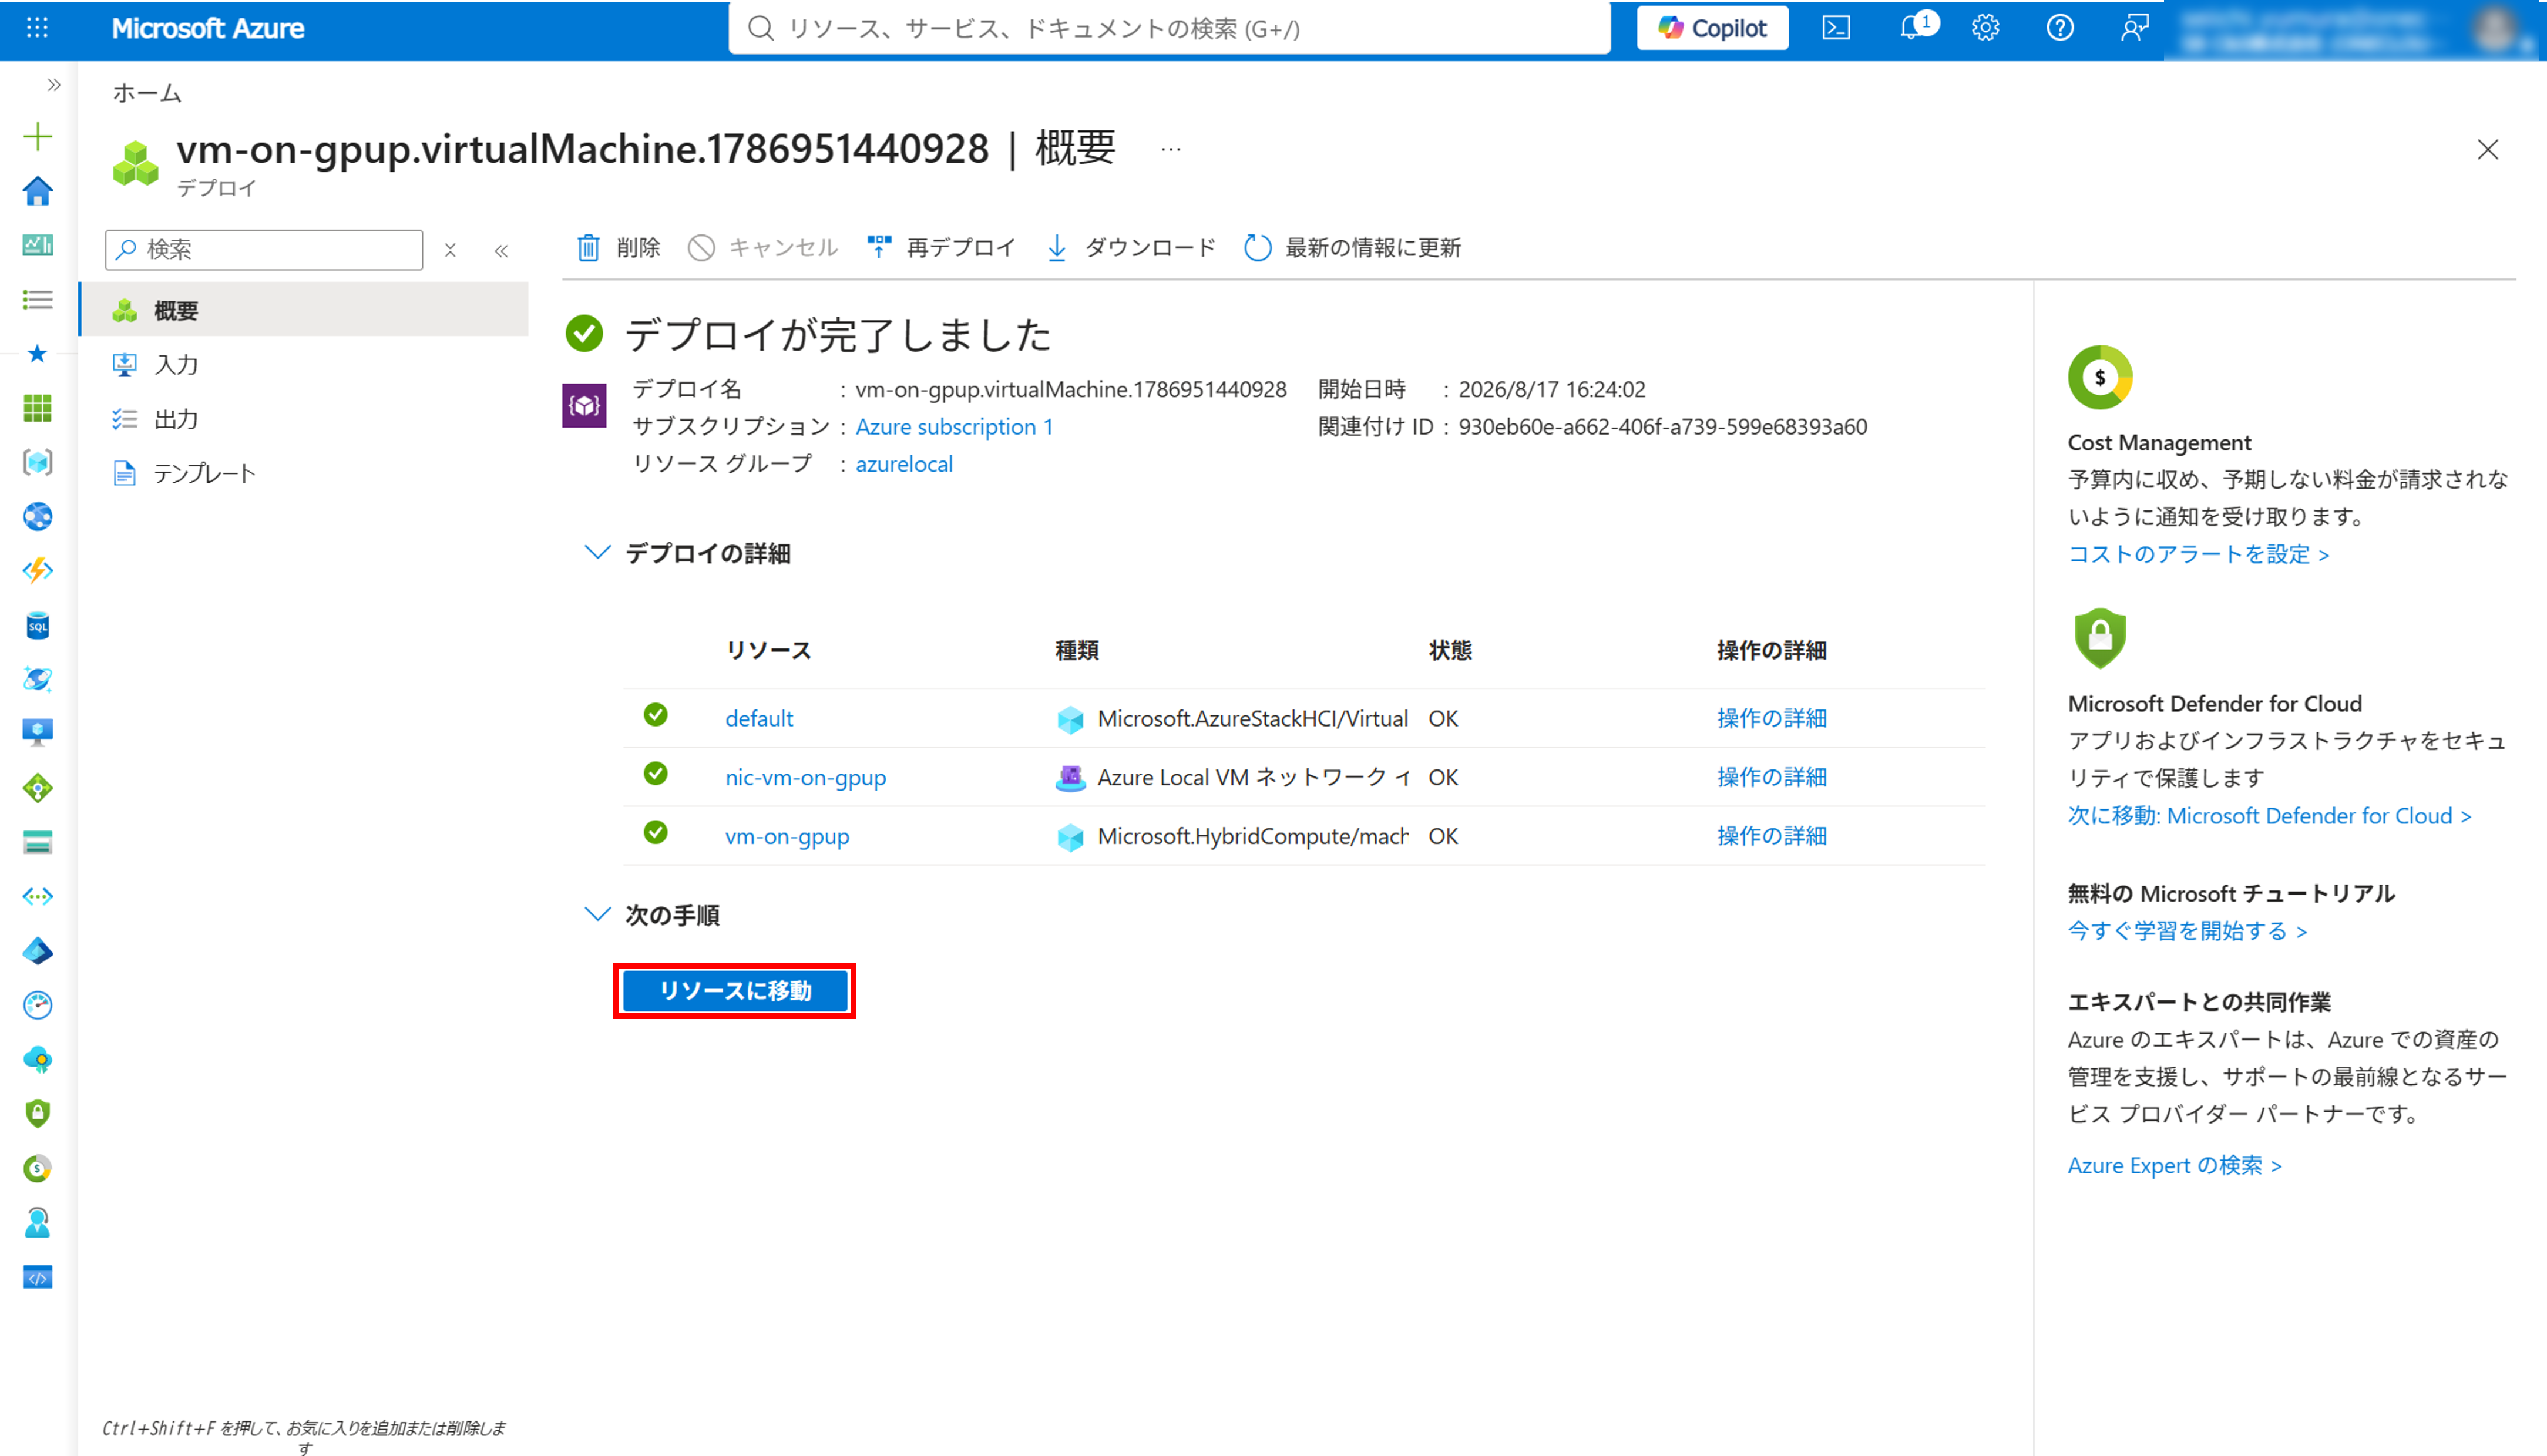The width and height of the screenshot is (2547, 1456).
Task: Click ダウンロード in the toolbar
Action: tap(1131, 247)
